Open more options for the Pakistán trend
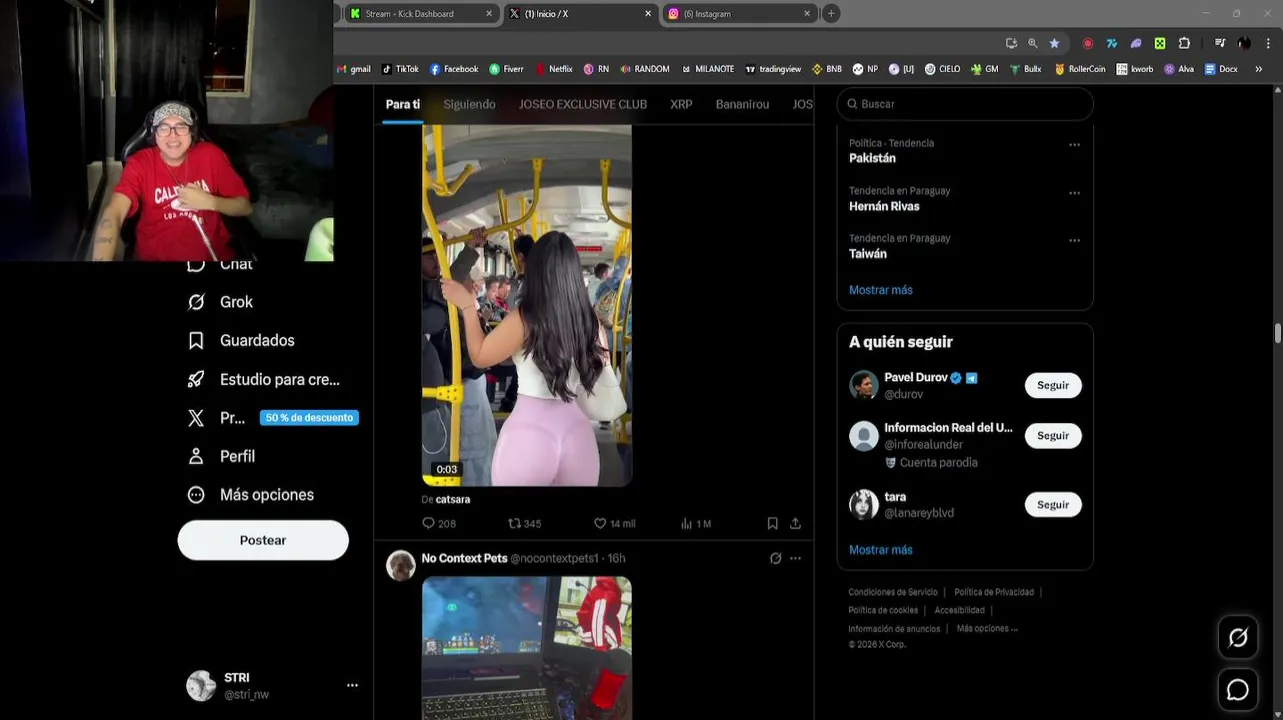This screenshot has width=1283, height=720. (x=1074, y=145)
